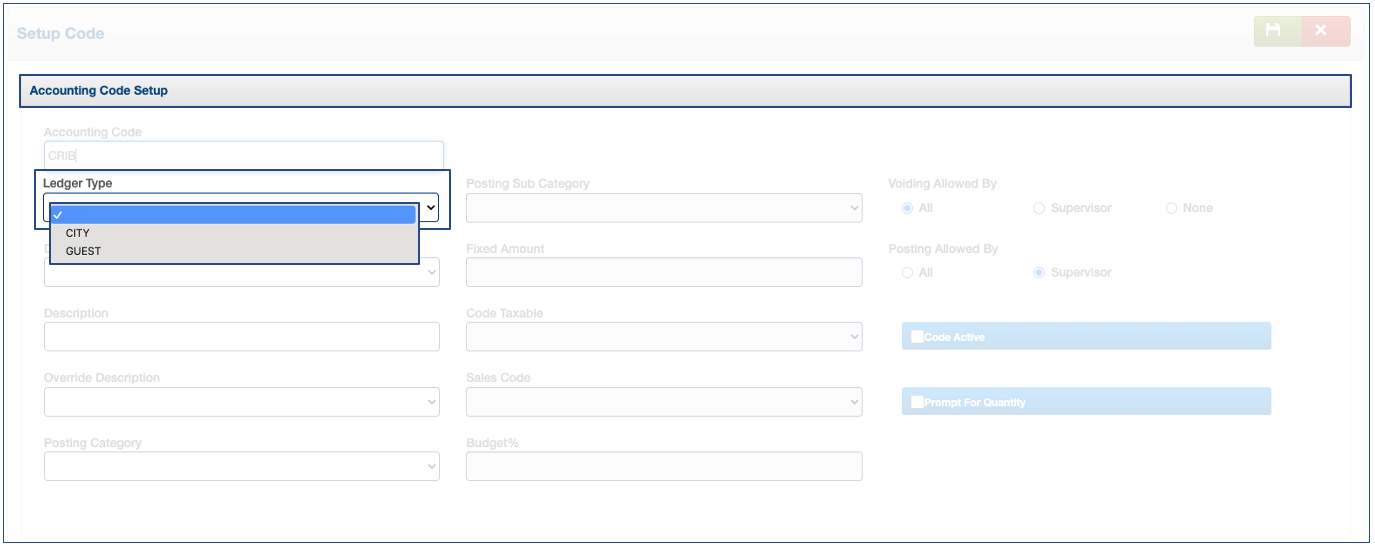Viewport: 1375px width, 546px height.
Task: Select GUEST from Ledger Type list
Action: (83, 251)
